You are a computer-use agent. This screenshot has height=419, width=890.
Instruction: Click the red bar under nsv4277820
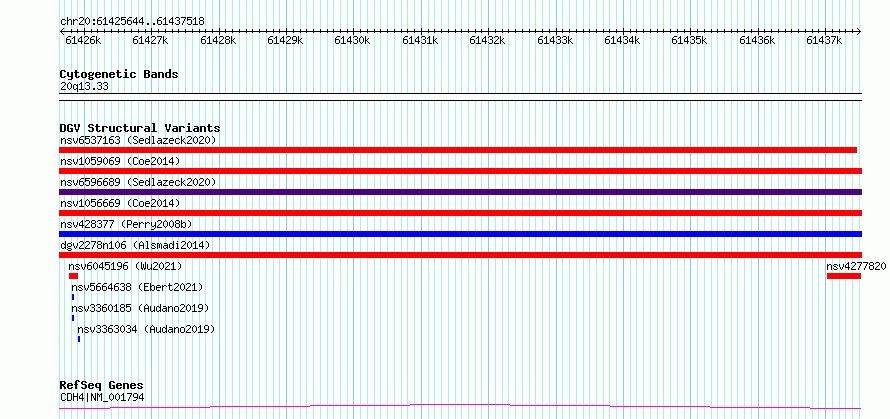(x=844, y=276)
